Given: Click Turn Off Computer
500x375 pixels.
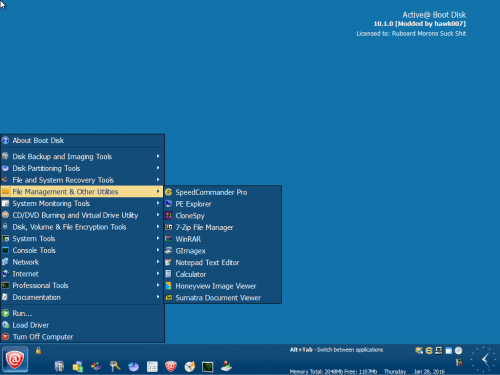Looking at the screenshot, I should (x=82, y=337).
